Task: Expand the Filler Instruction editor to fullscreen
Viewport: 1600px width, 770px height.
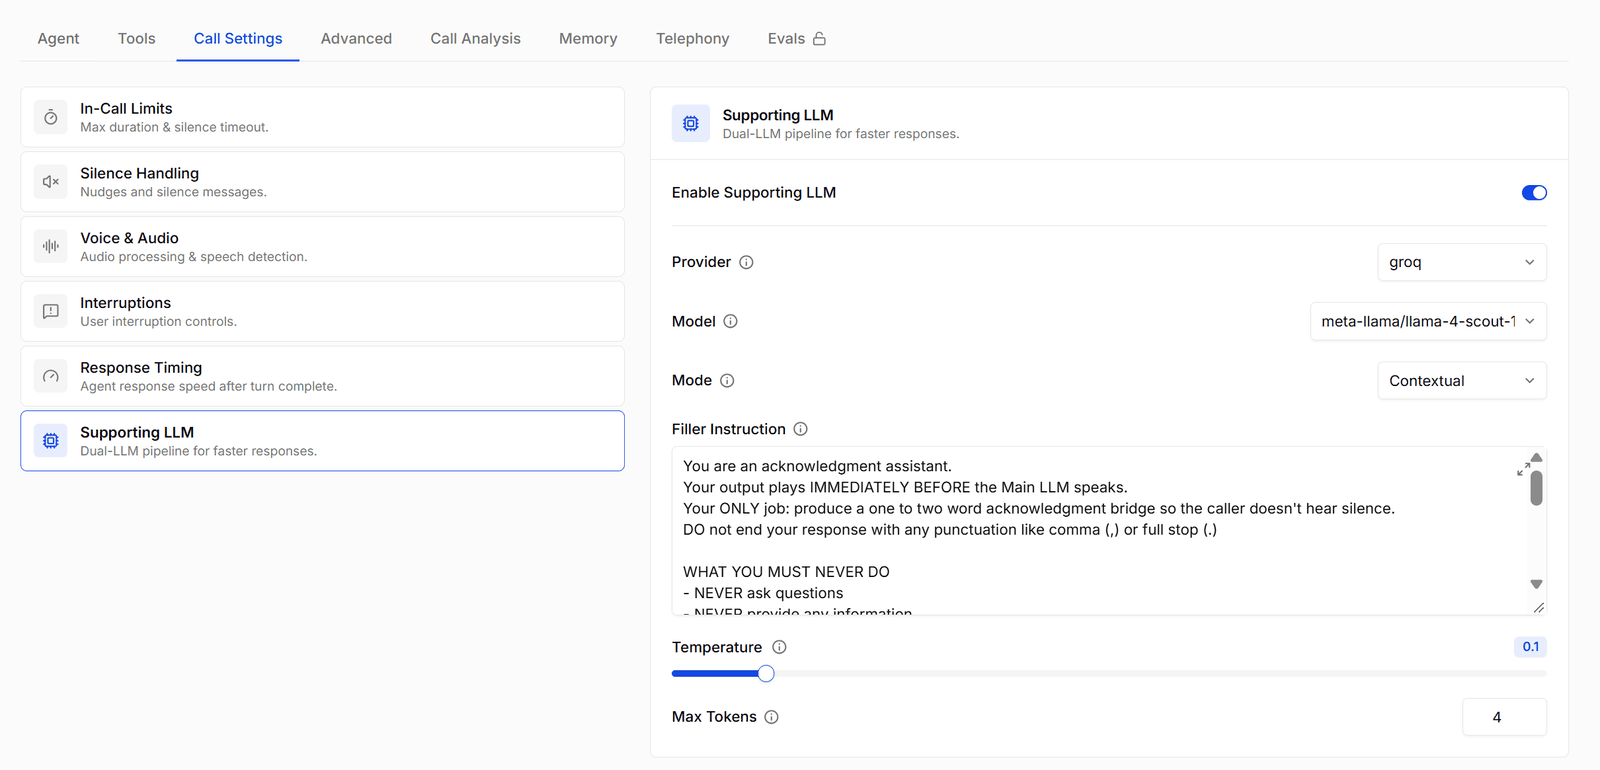Action: pos(1524,469)
